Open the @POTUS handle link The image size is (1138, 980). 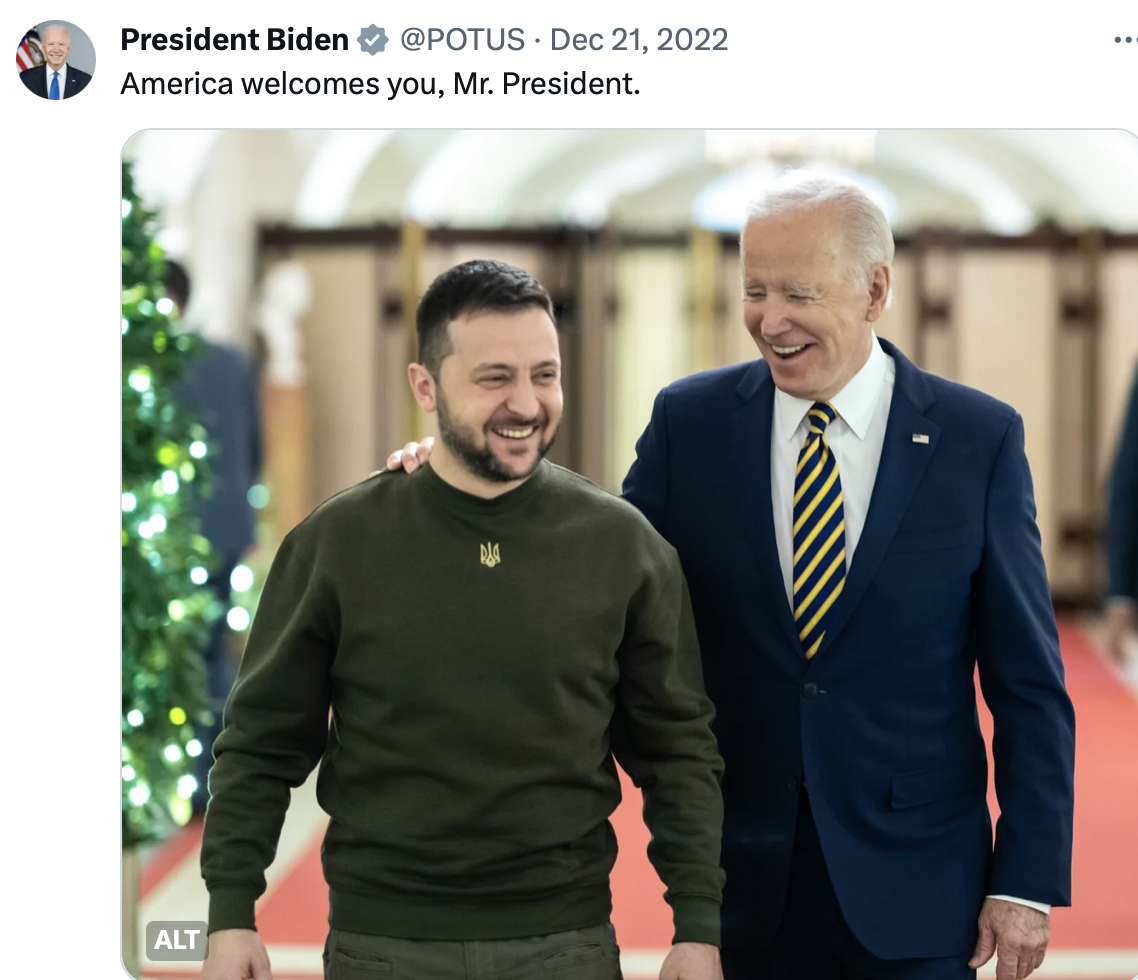462,40
